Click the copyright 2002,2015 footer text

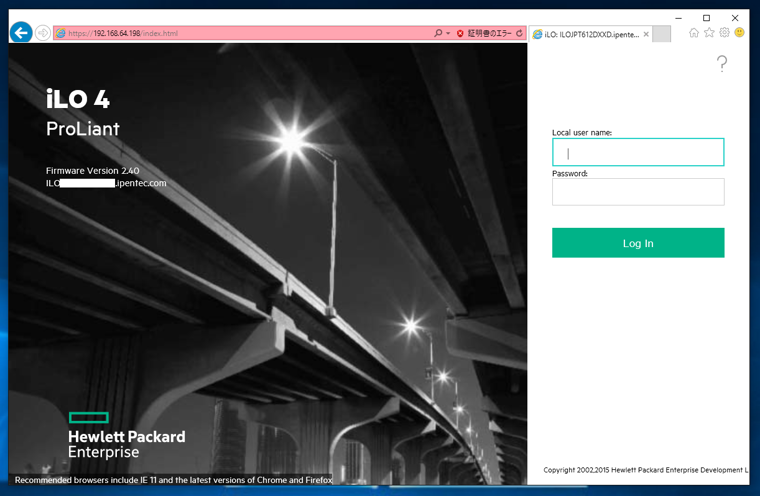point(645,470)
